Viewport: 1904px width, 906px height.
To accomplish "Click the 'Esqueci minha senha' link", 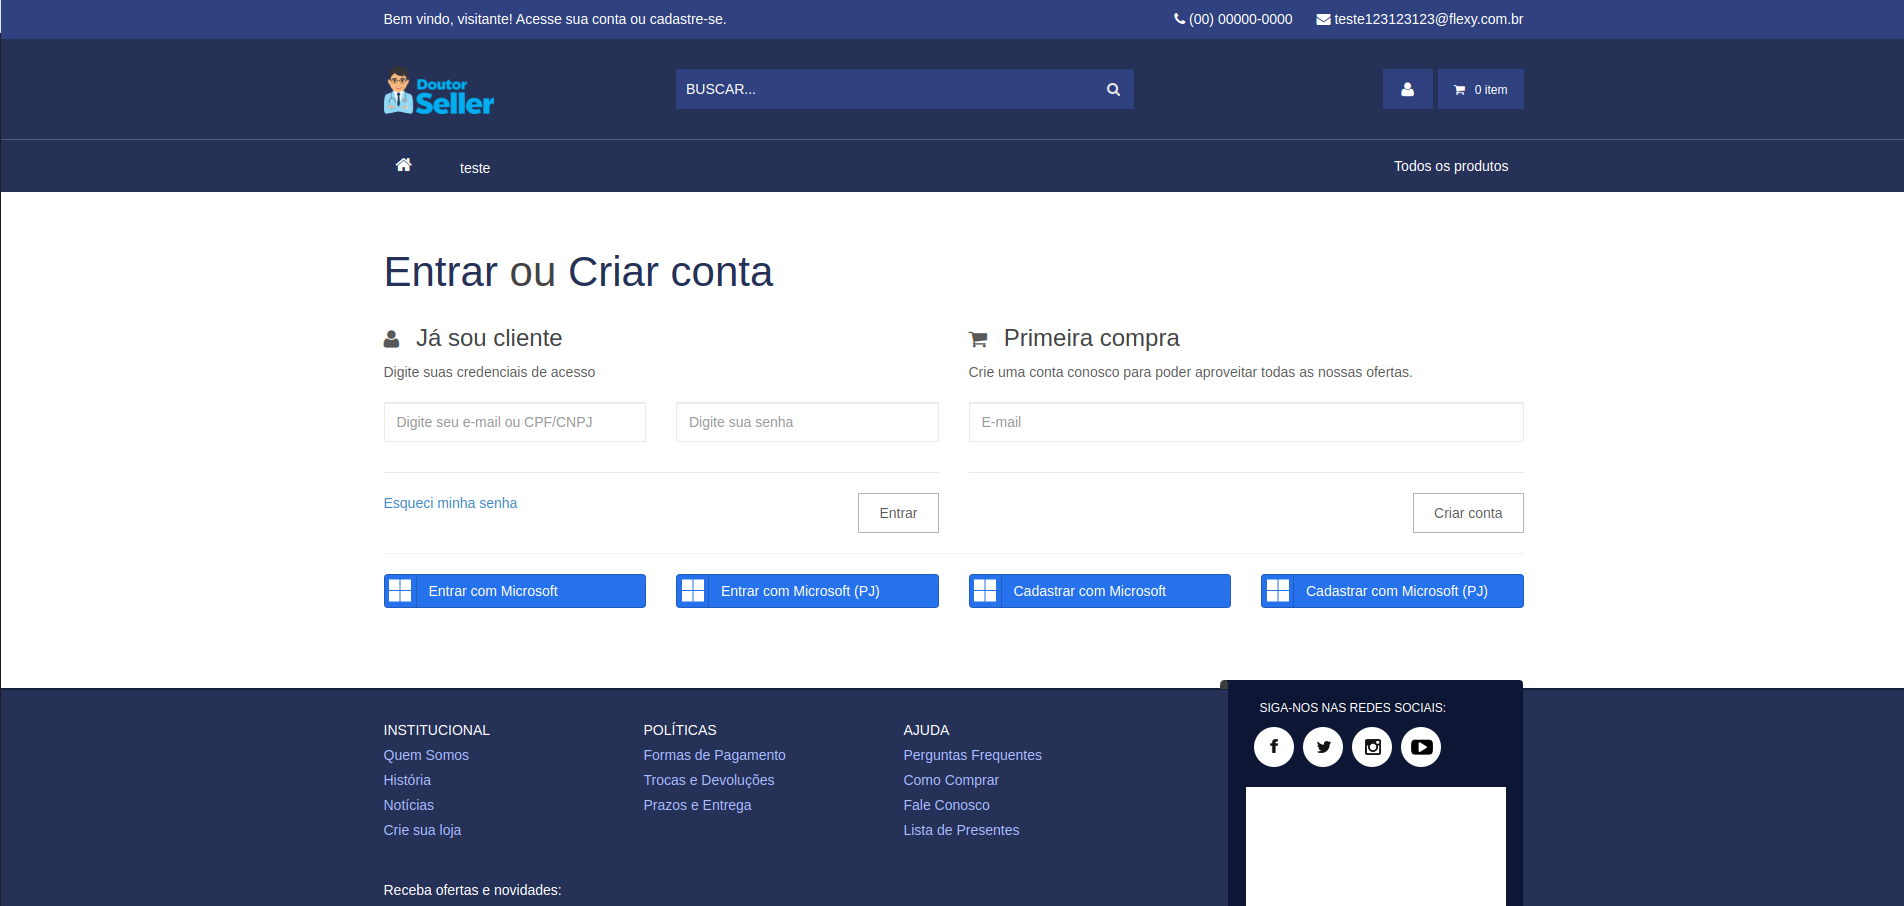I will (x=450, y=503).
